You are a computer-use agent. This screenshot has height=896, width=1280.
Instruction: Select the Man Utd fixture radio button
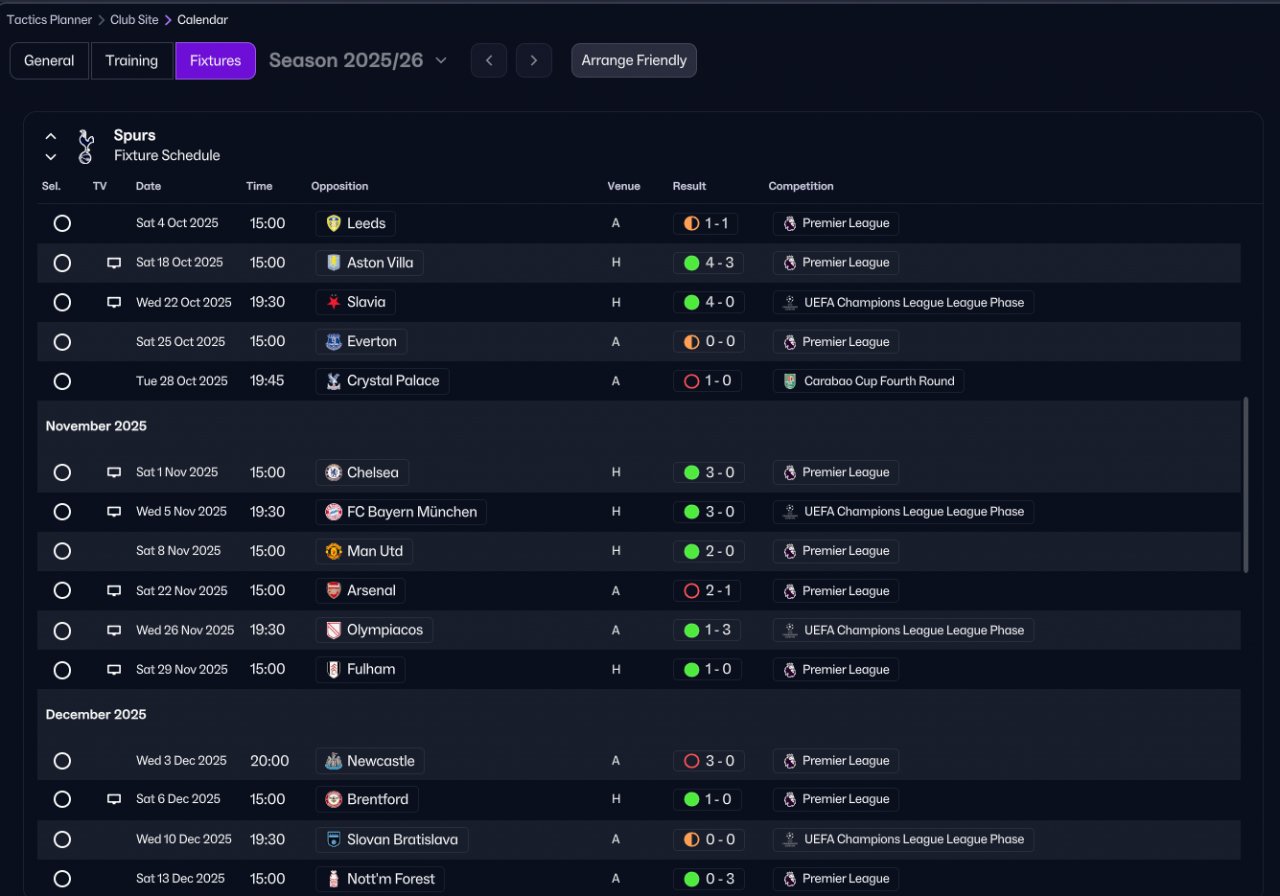62,551
